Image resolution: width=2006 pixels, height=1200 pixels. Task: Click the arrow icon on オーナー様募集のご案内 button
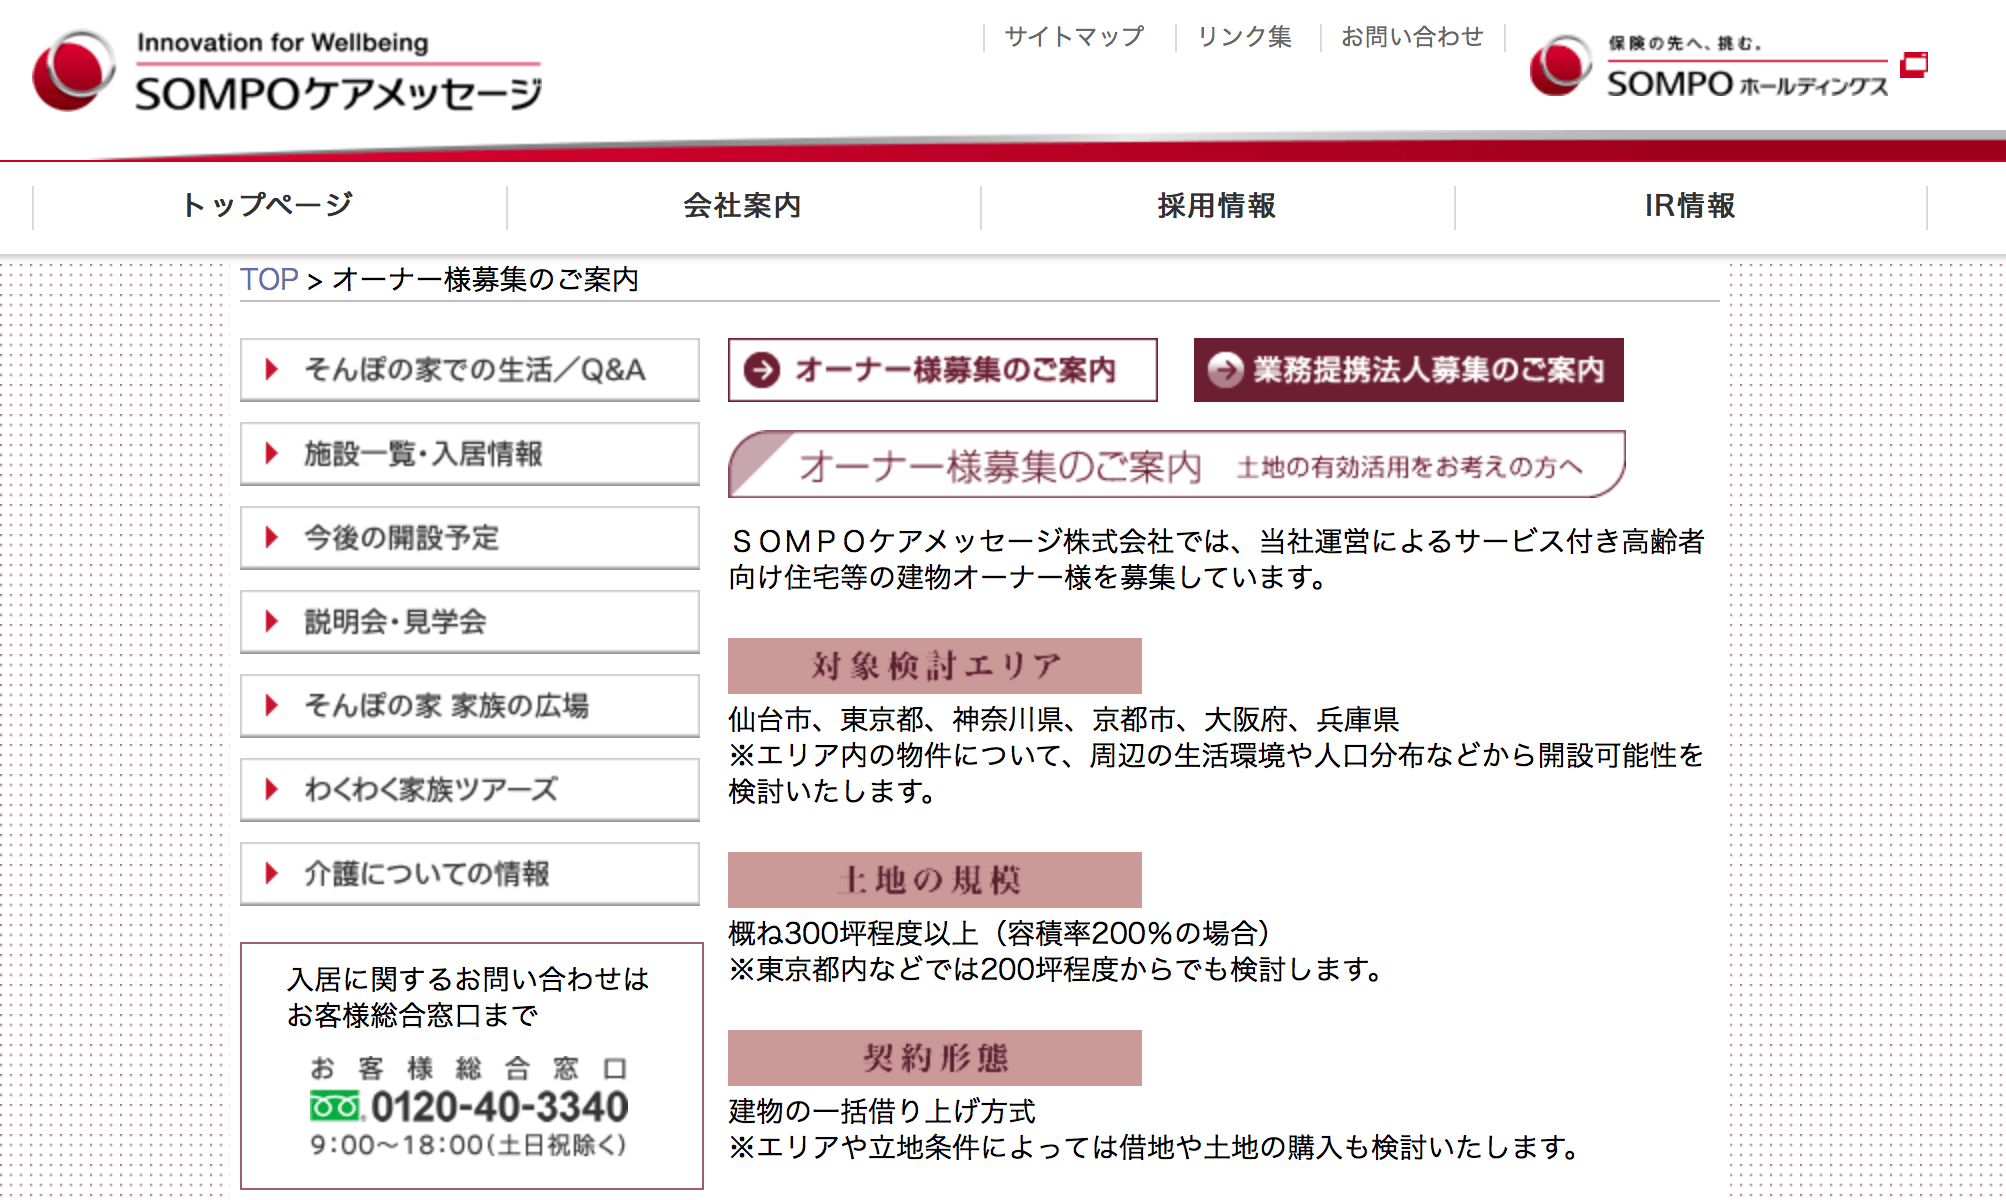click(762, 370)
